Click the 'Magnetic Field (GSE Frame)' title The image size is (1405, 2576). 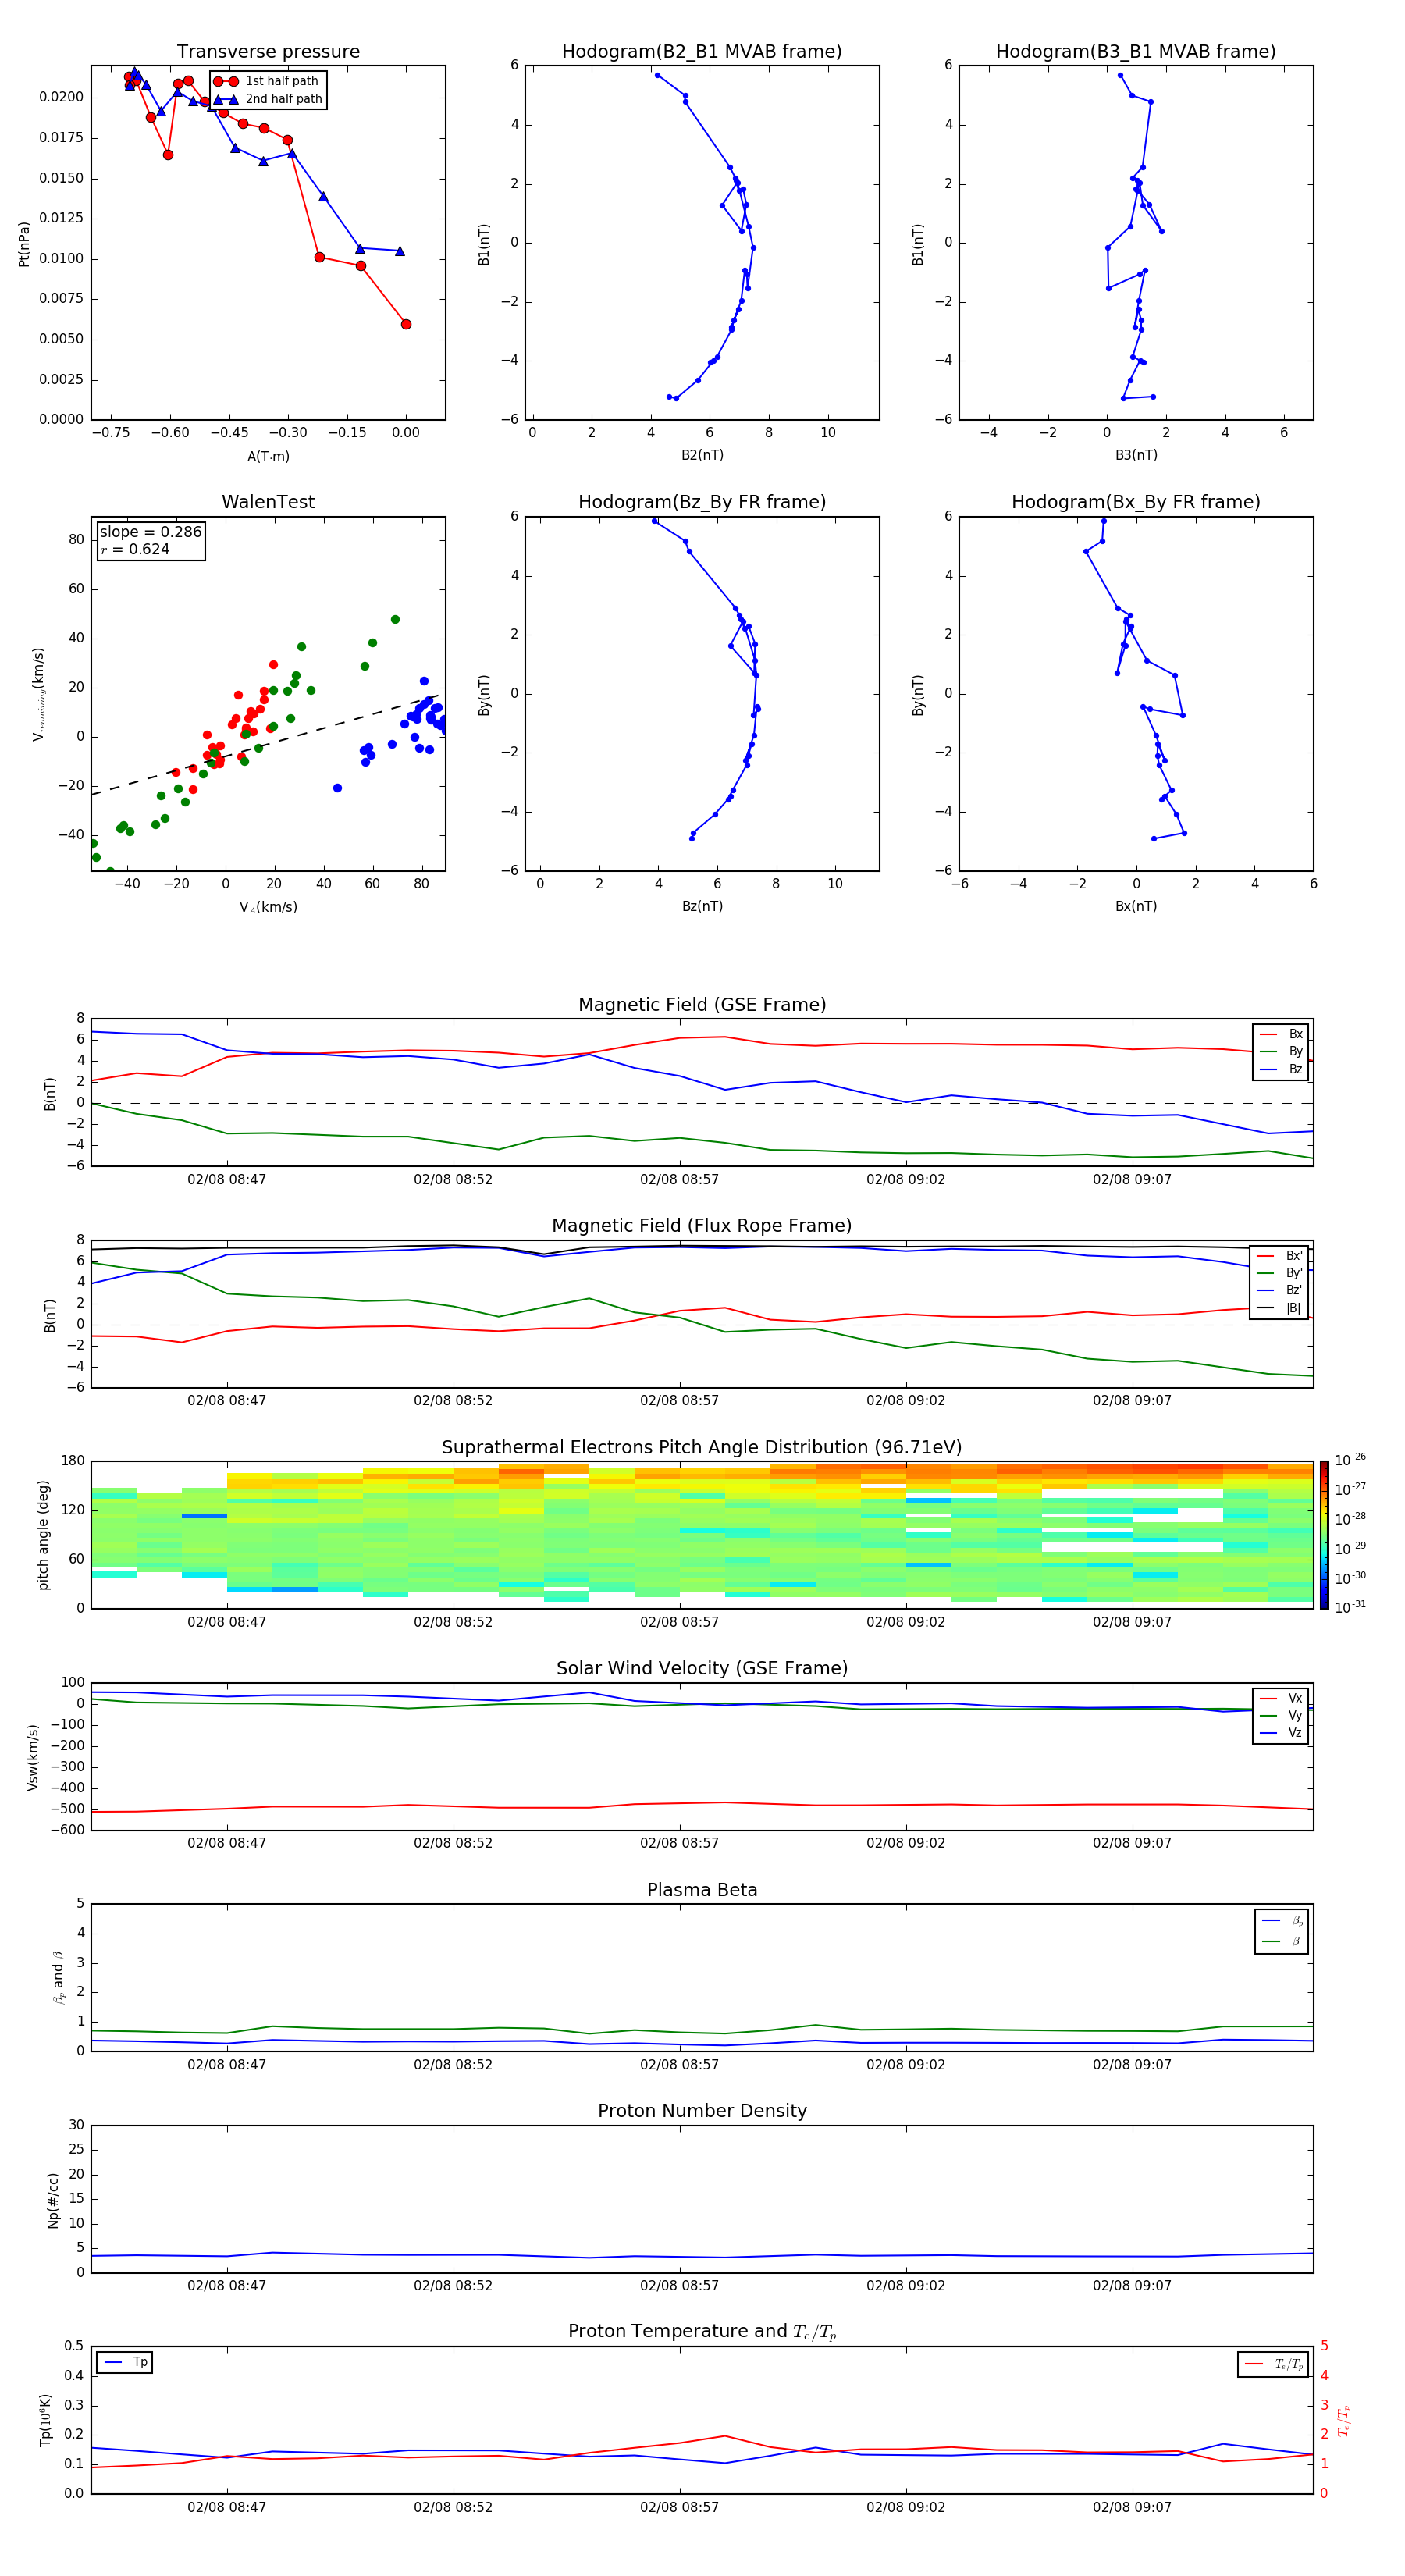[702, 1004]
